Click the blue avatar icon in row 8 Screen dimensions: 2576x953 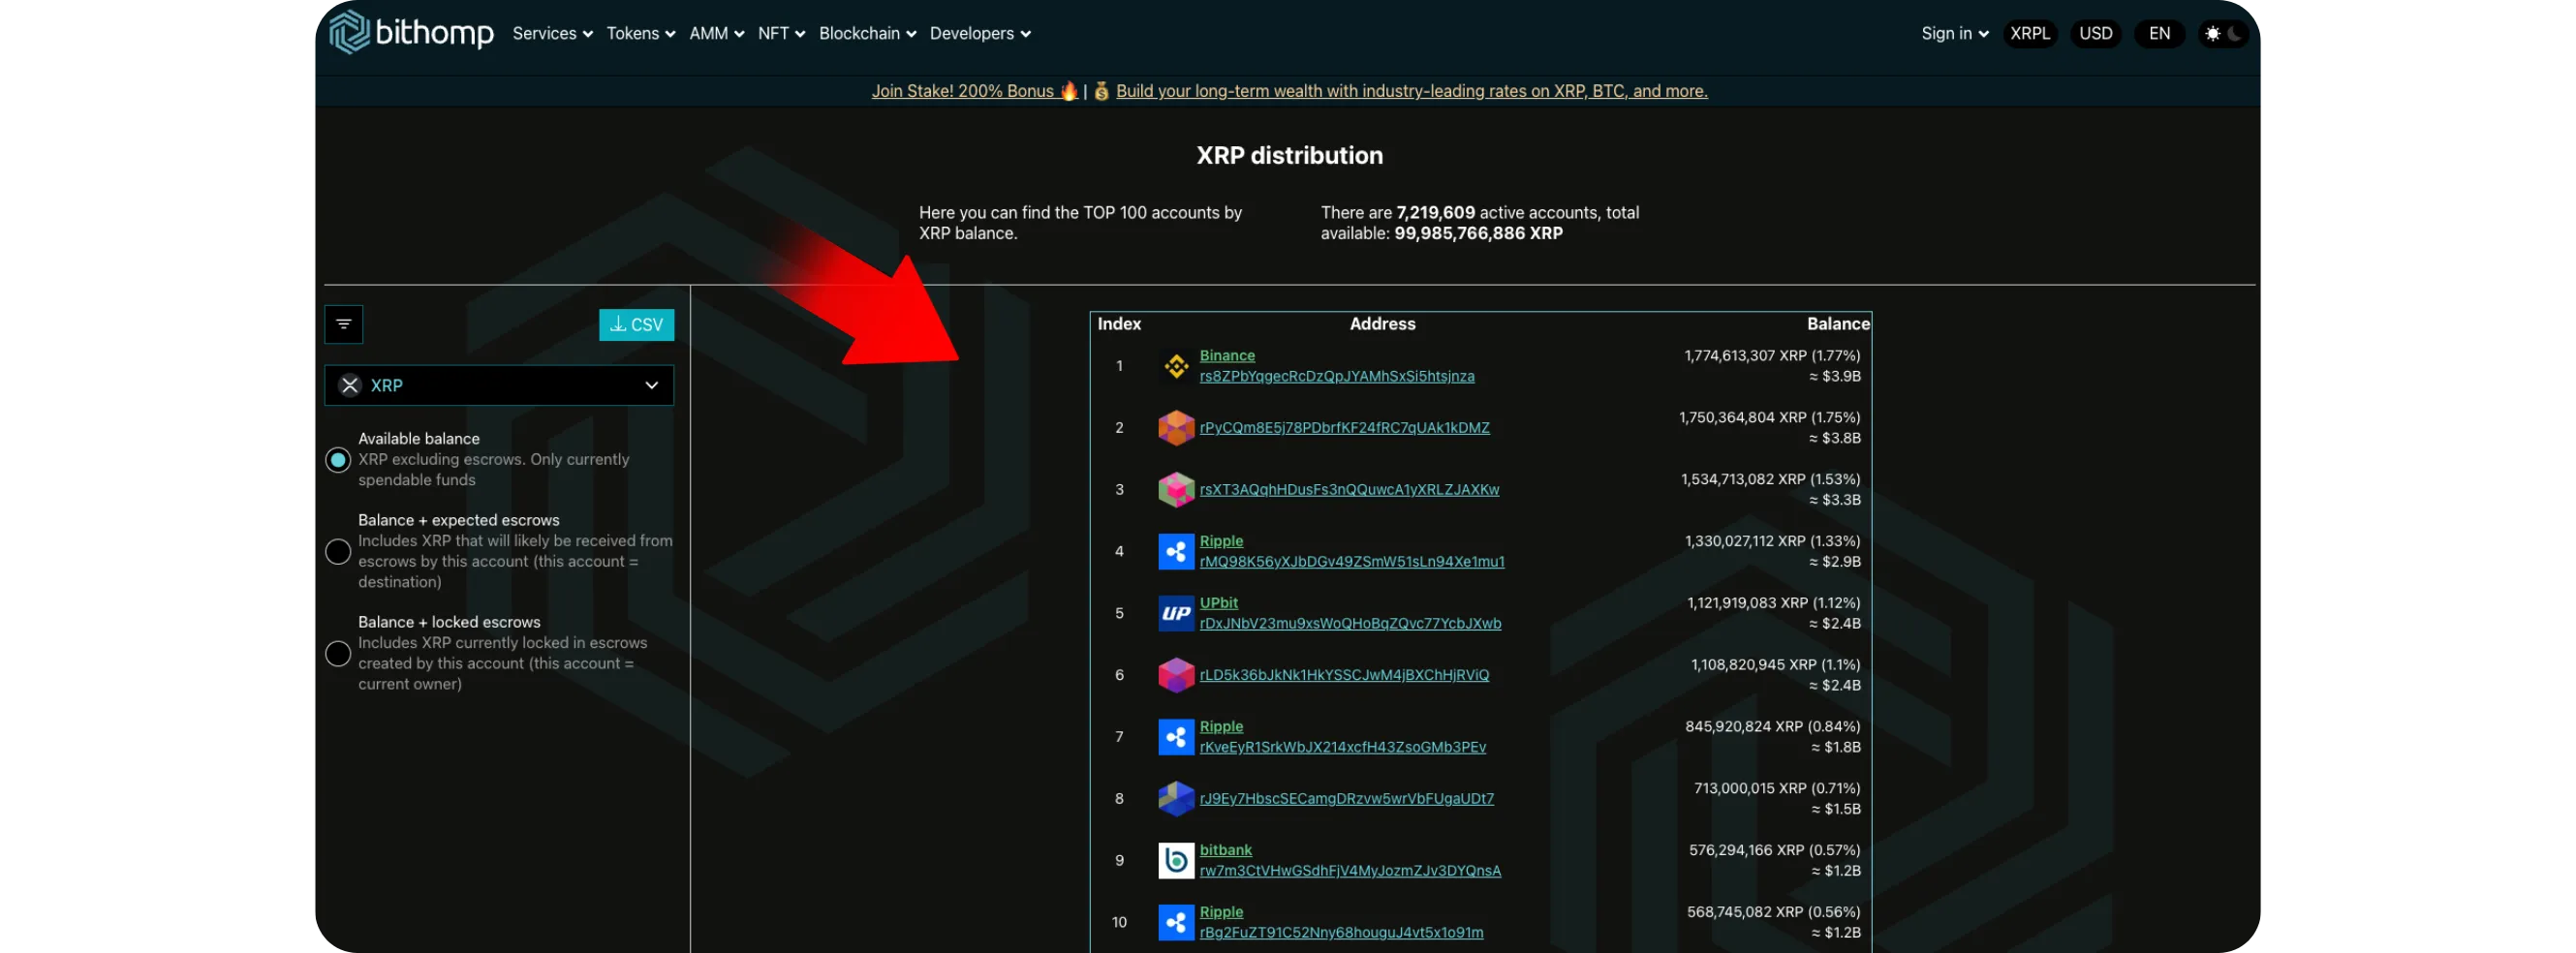coord(1176,798)
